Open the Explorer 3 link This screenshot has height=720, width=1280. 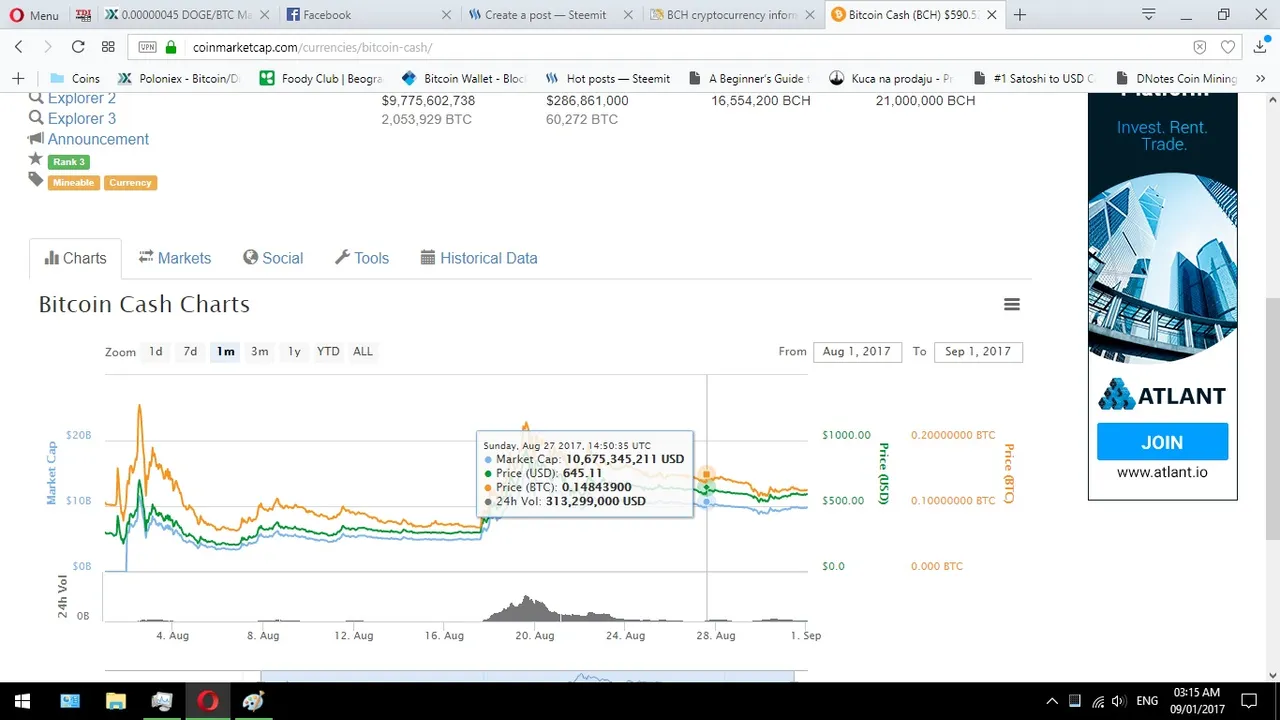tap(81, 118)
